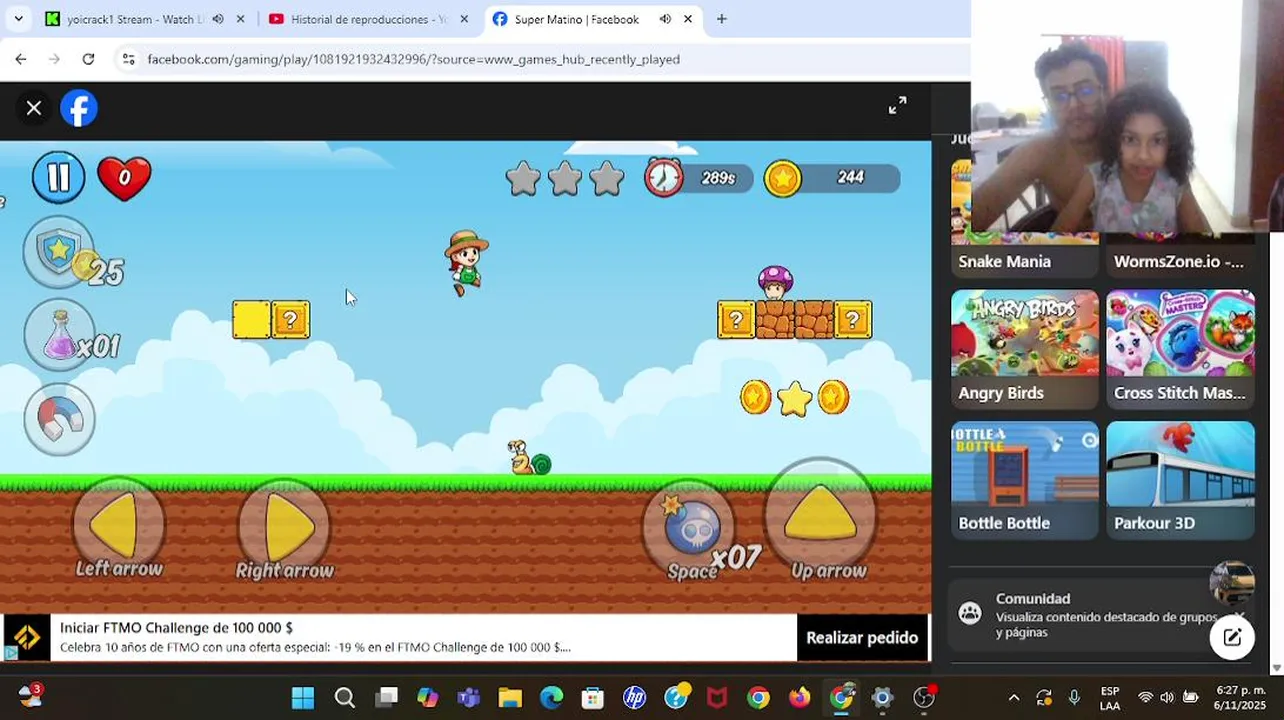Expand the tab search dropdown
Screen dimensions: 1284x720
point(18,19)
